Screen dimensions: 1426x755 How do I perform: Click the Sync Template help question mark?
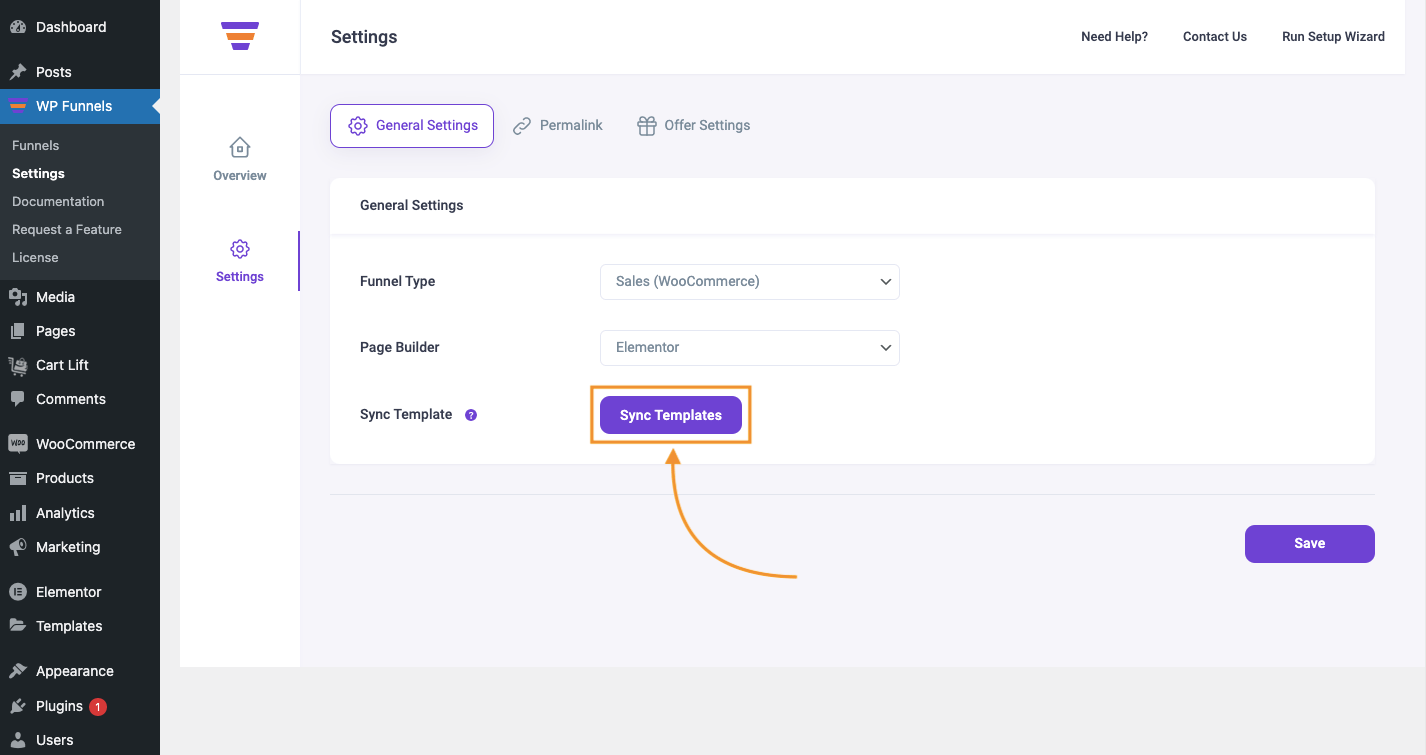pyautogui.click(x=471, y=415)
